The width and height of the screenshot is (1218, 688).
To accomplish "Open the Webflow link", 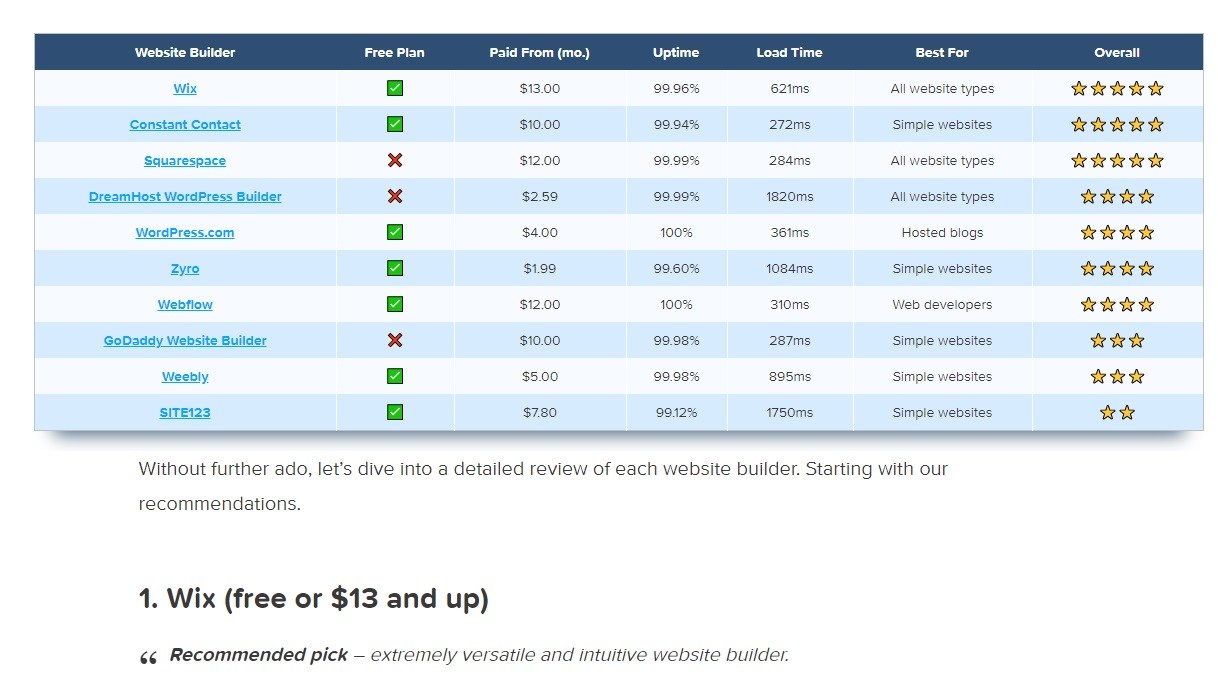I will 185,305.
